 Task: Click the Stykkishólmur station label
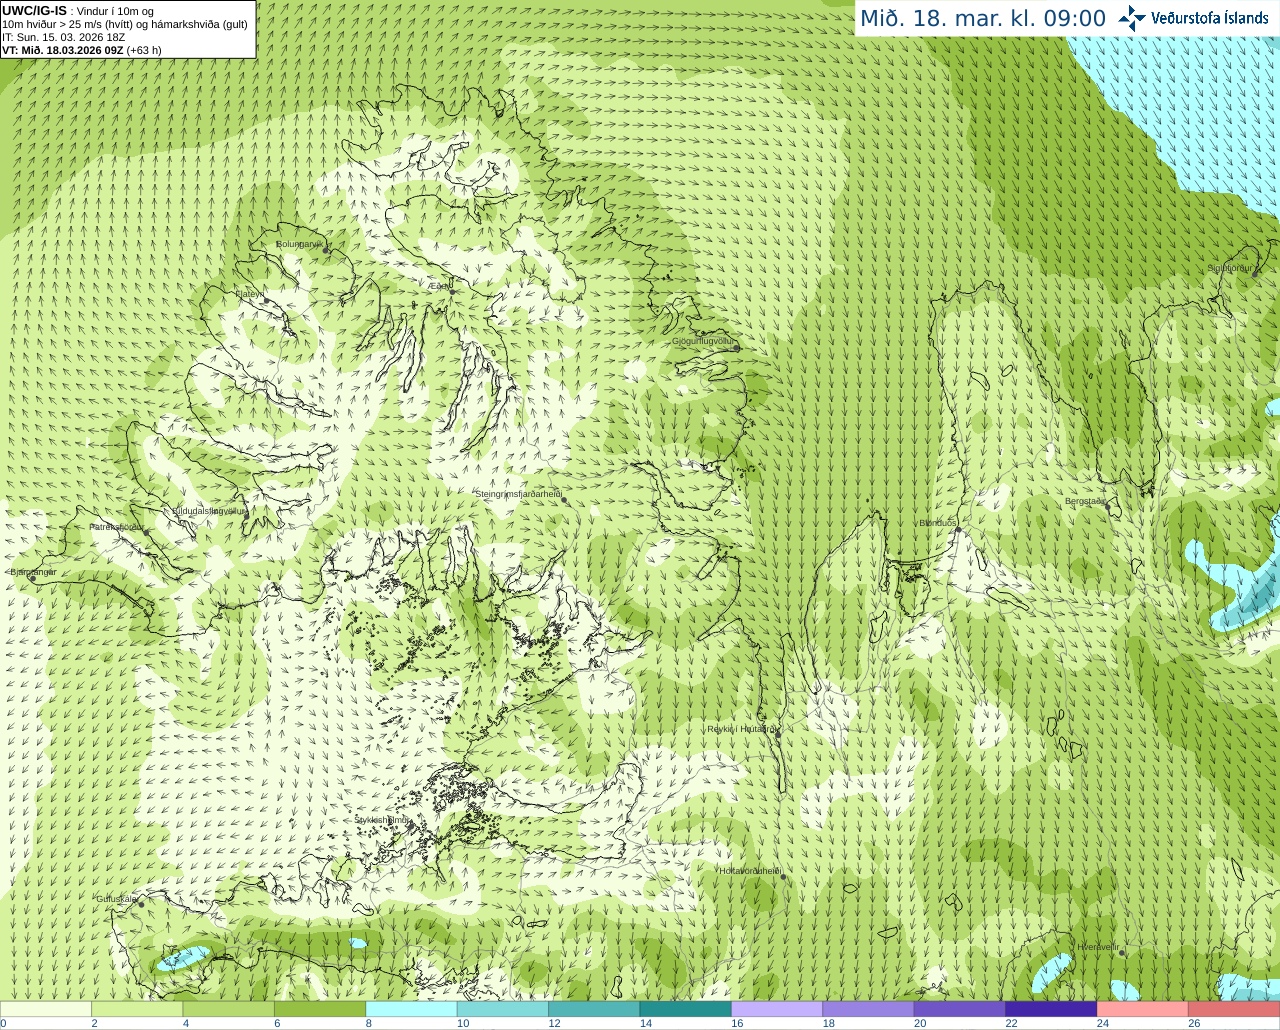tap(382, 820)
